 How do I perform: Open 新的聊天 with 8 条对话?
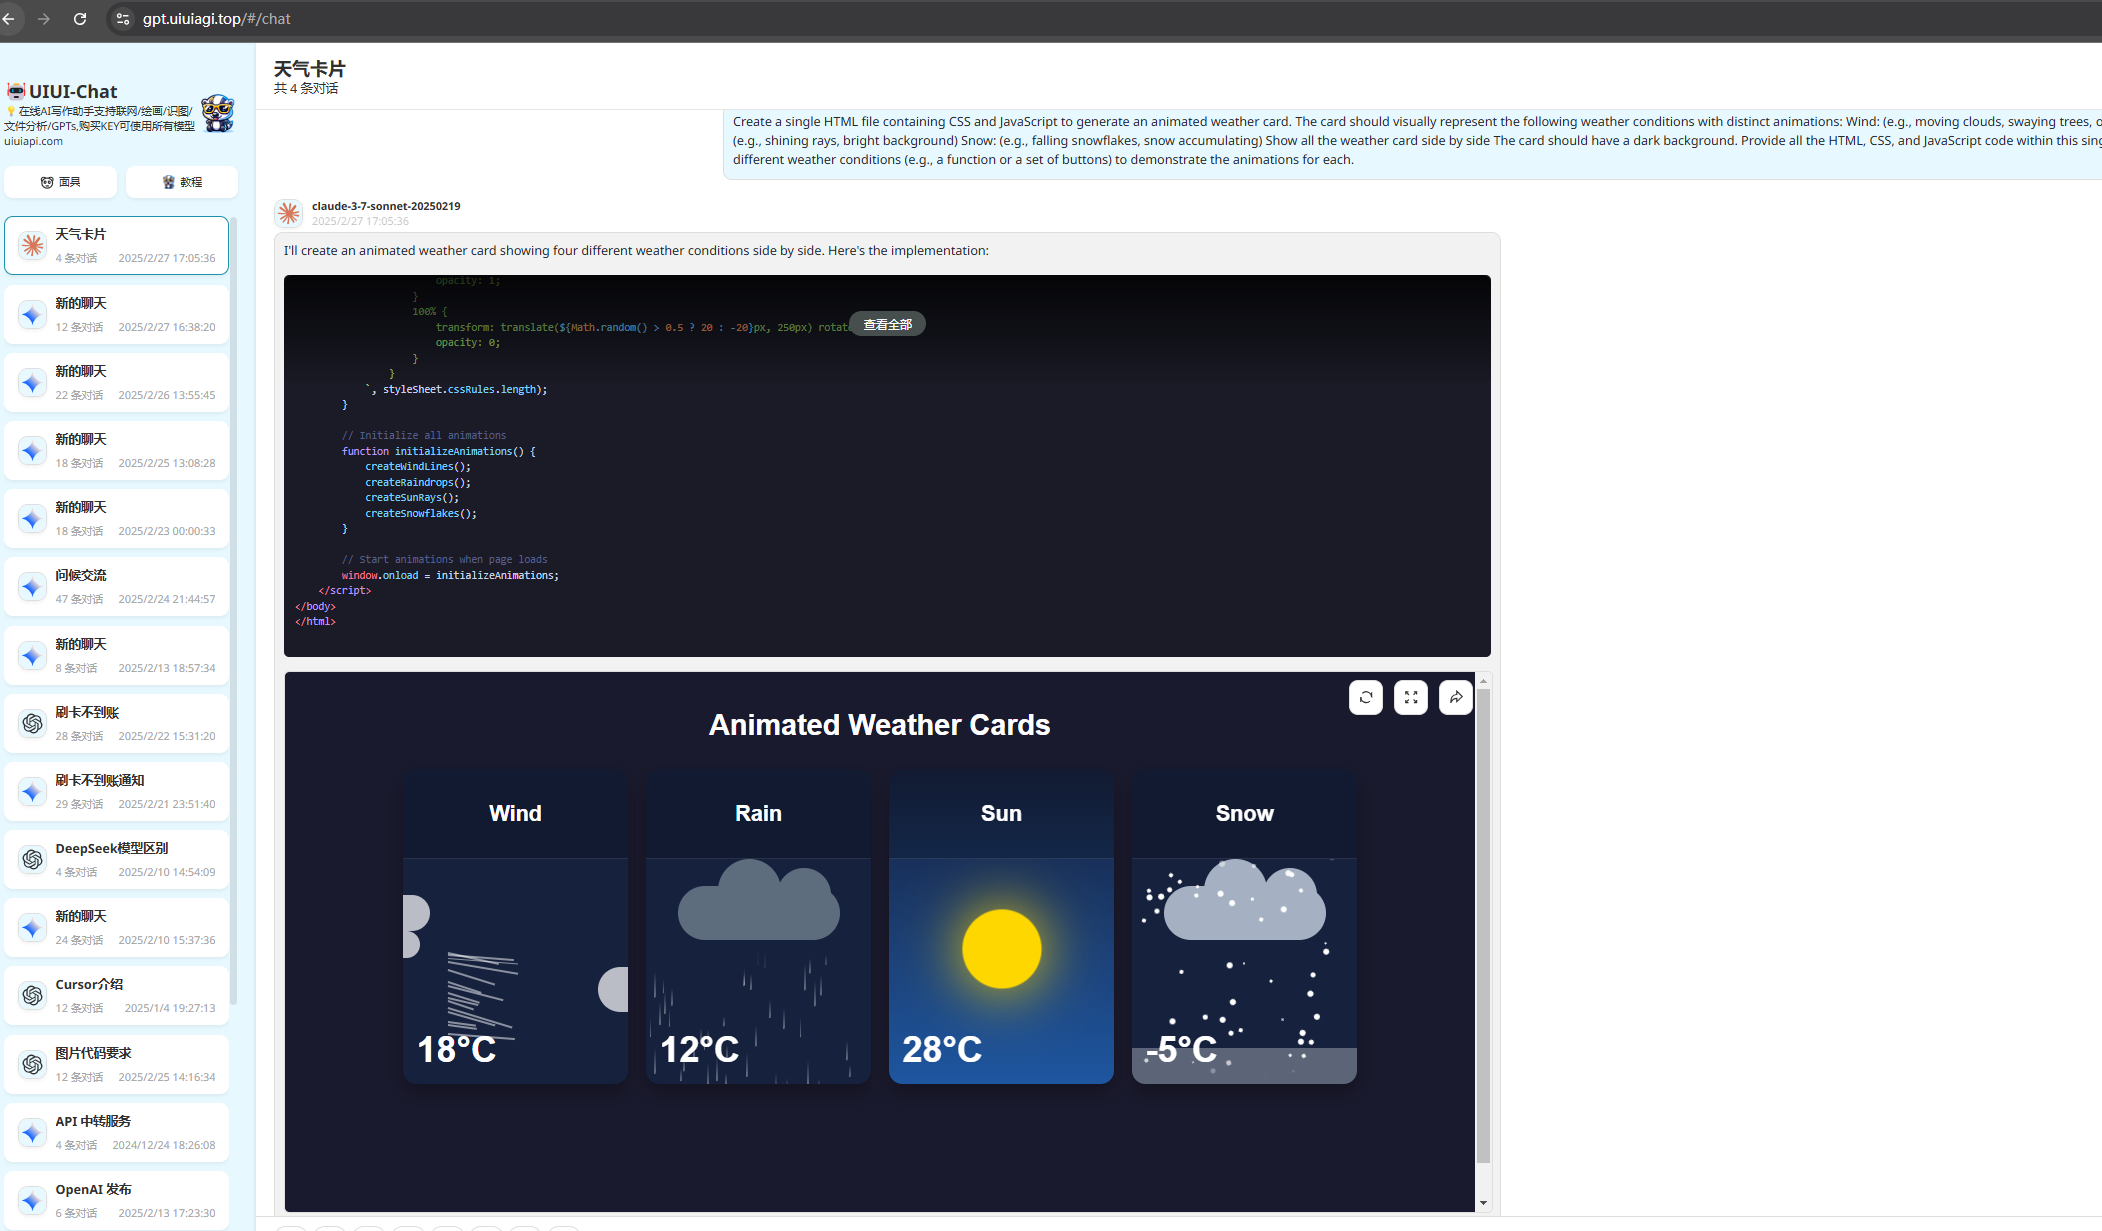tap(117, 655)
